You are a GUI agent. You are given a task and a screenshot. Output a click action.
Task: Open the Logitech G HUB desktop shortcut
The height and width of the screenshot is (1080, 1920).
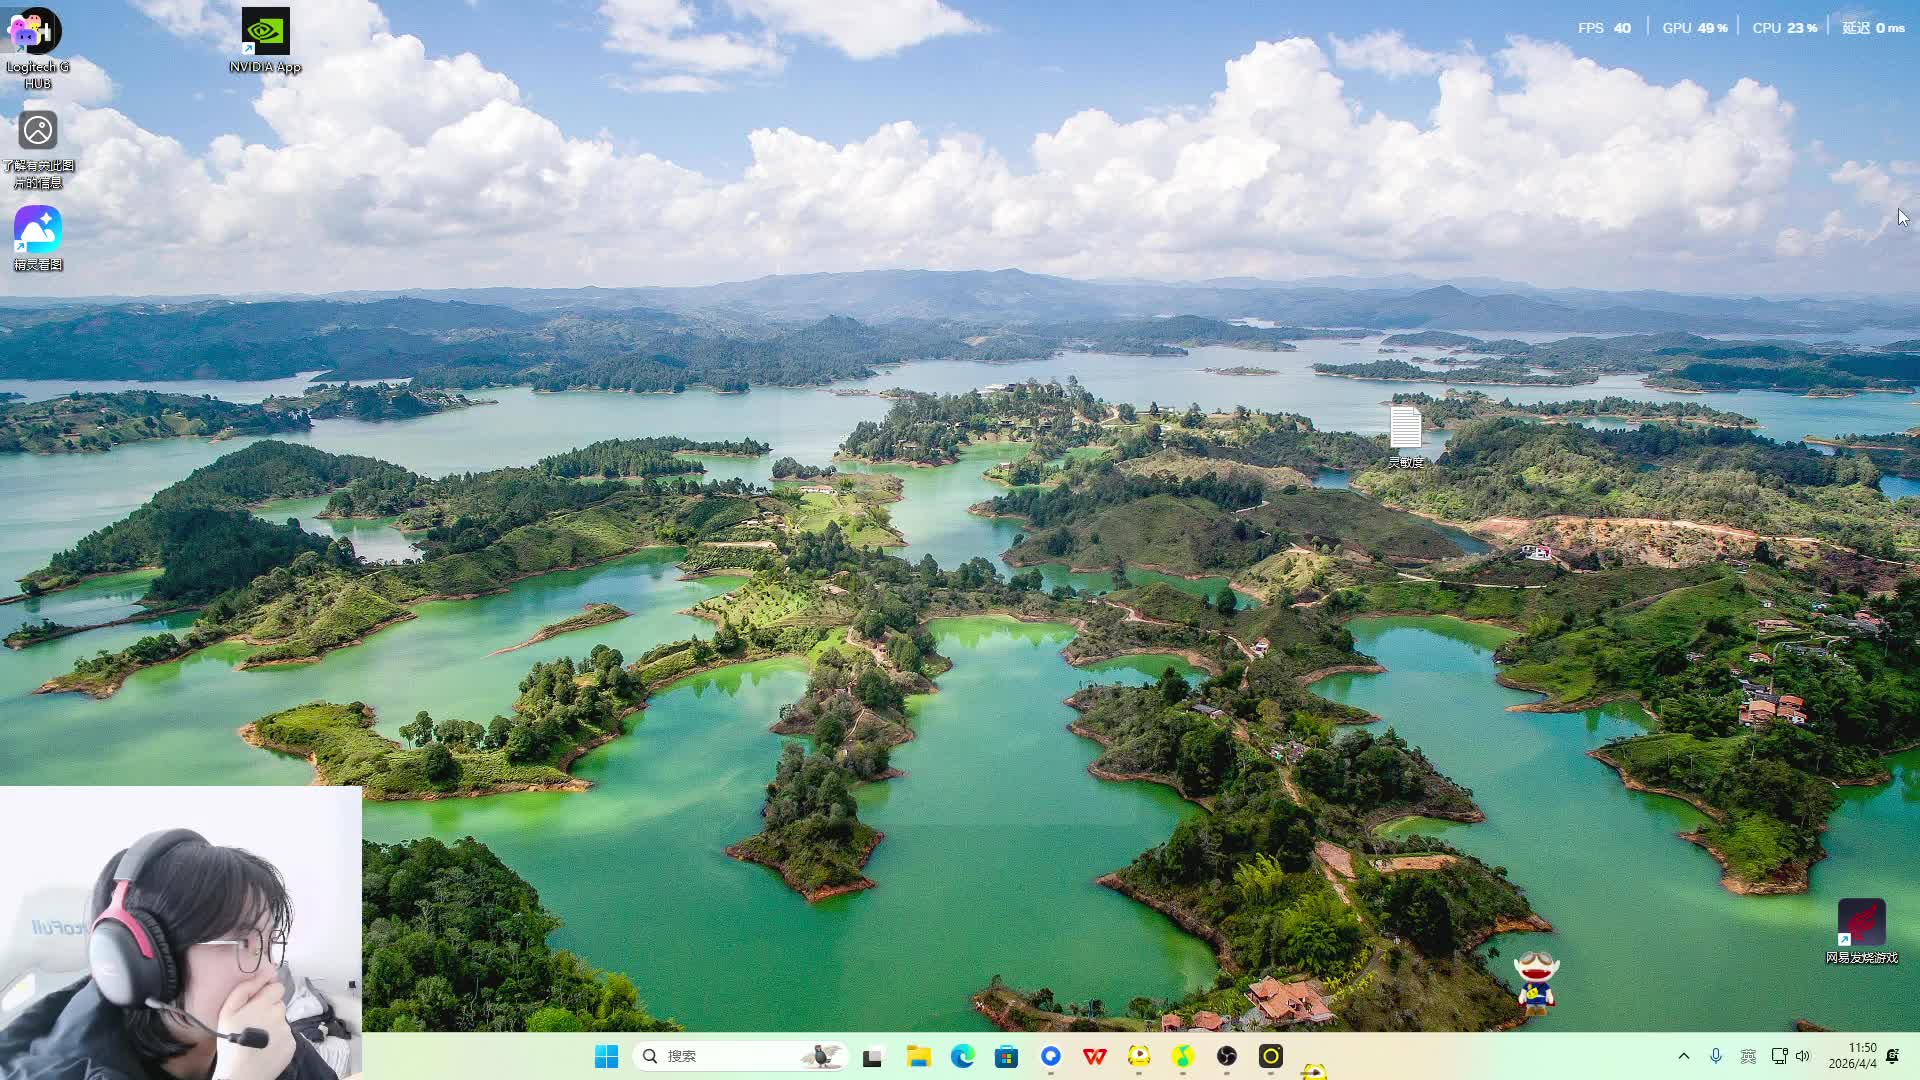[x=37, y=32]
